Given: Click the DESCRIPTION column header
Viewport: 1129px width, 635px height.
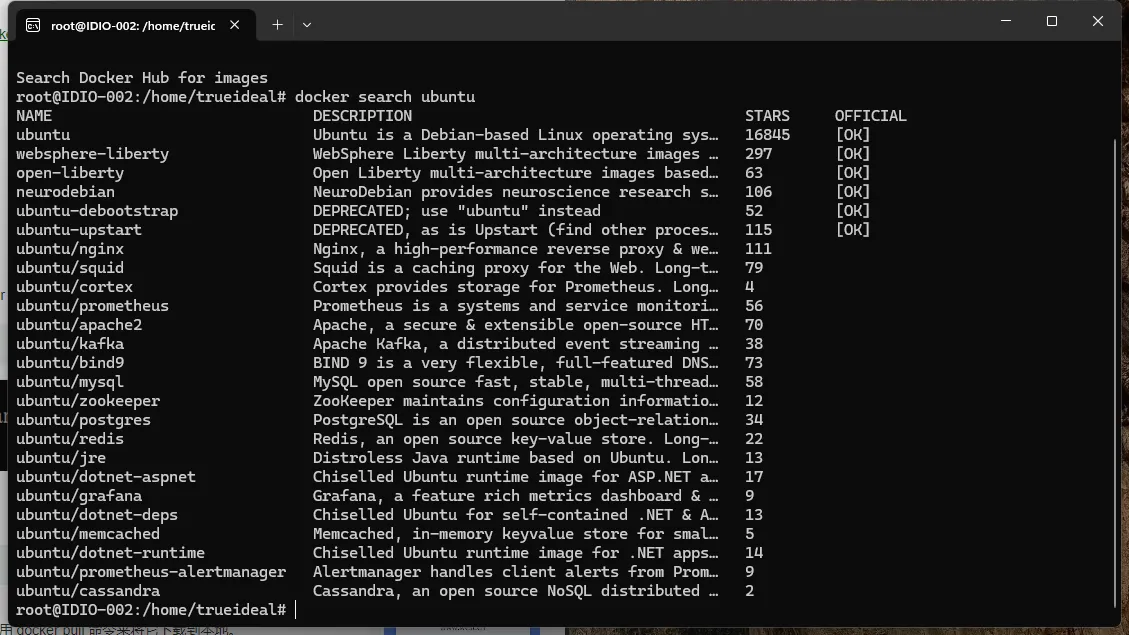Looking at the screenshot, I should (x=362, y=116).
